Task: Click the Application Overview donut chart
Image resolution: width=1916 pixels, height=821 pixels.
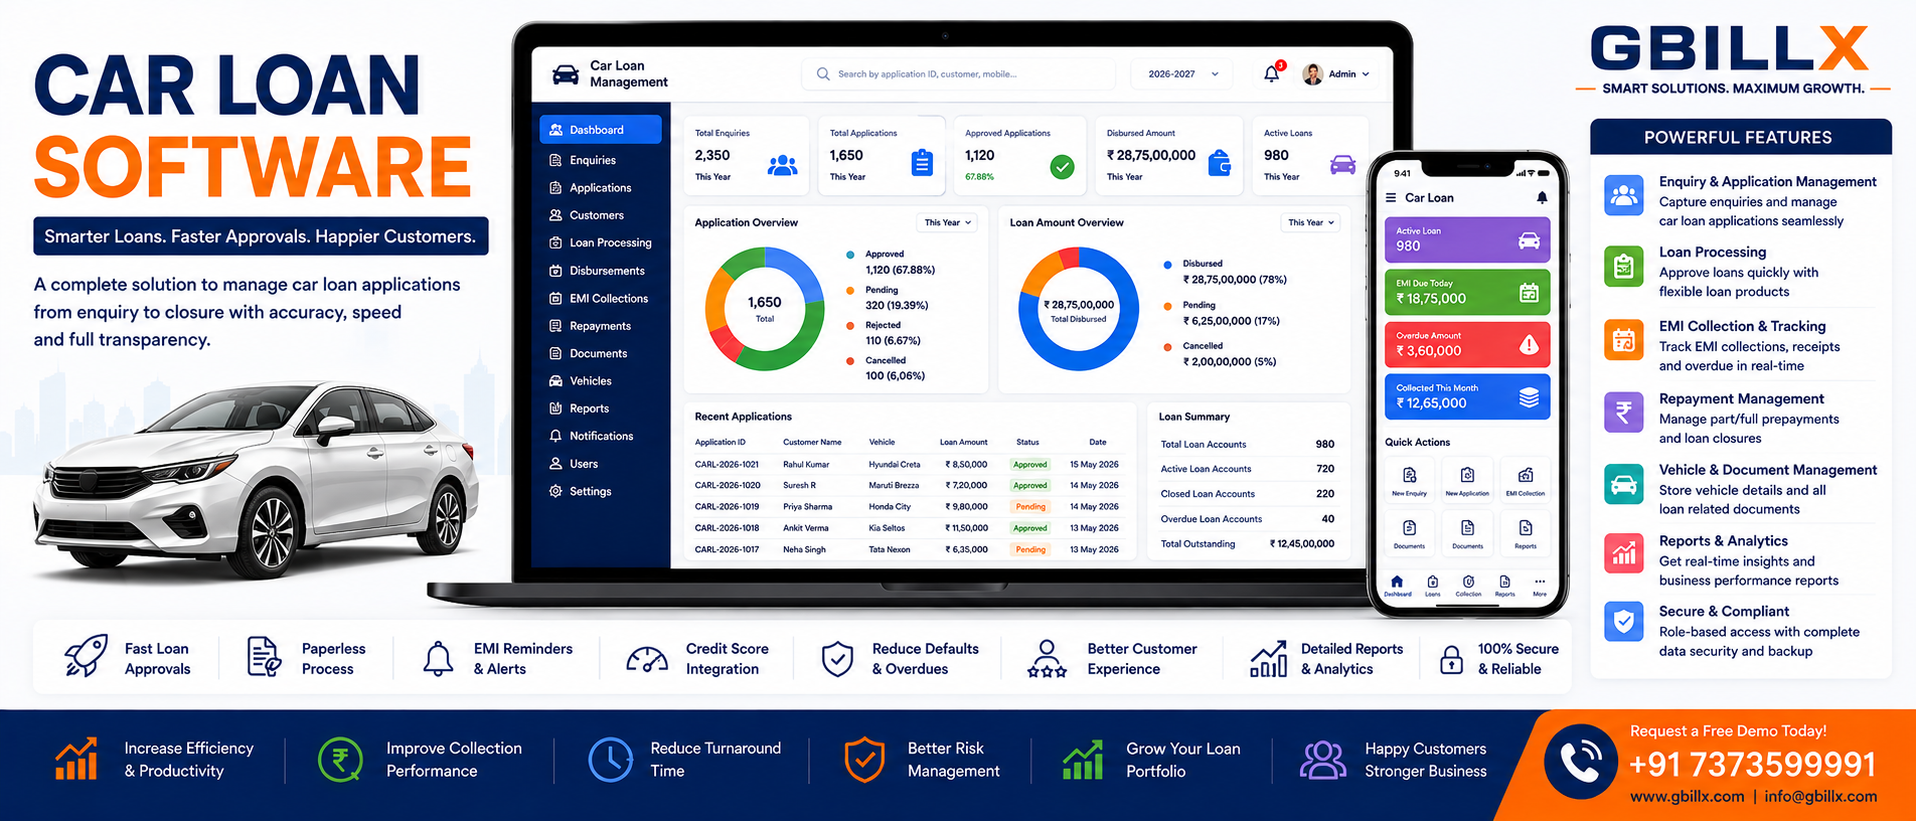Action: click(x=765, y=309)
